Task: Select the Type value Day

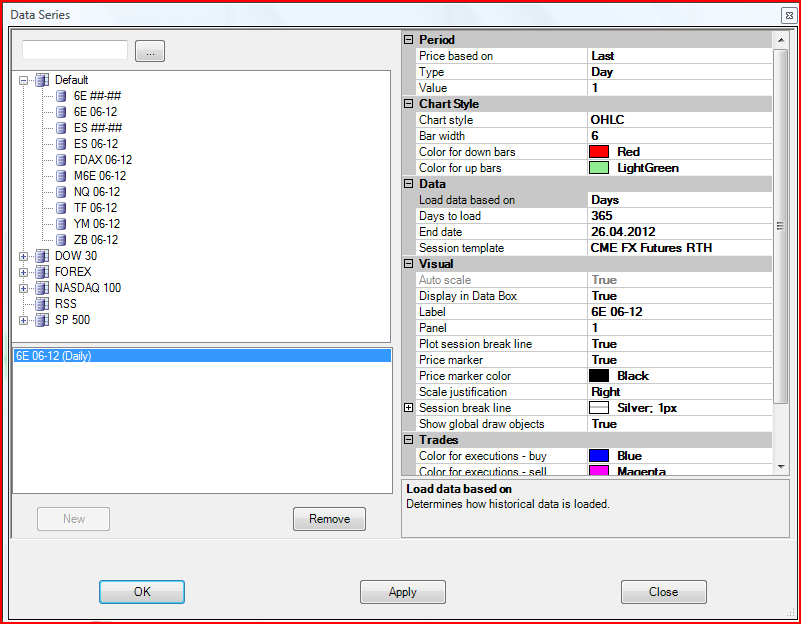Action: [680, 72]
